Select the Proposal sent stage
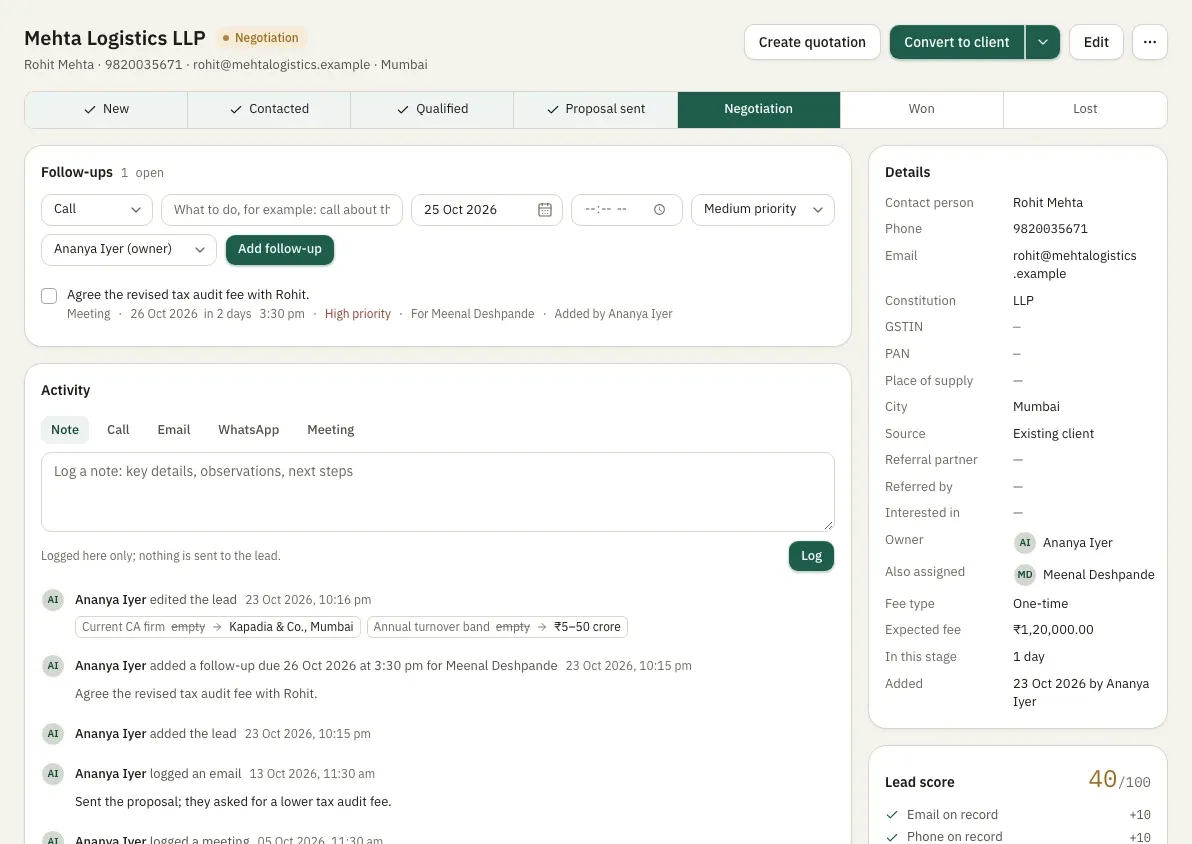The width and height of the screenshot is (1192, 844). point(595,109)
